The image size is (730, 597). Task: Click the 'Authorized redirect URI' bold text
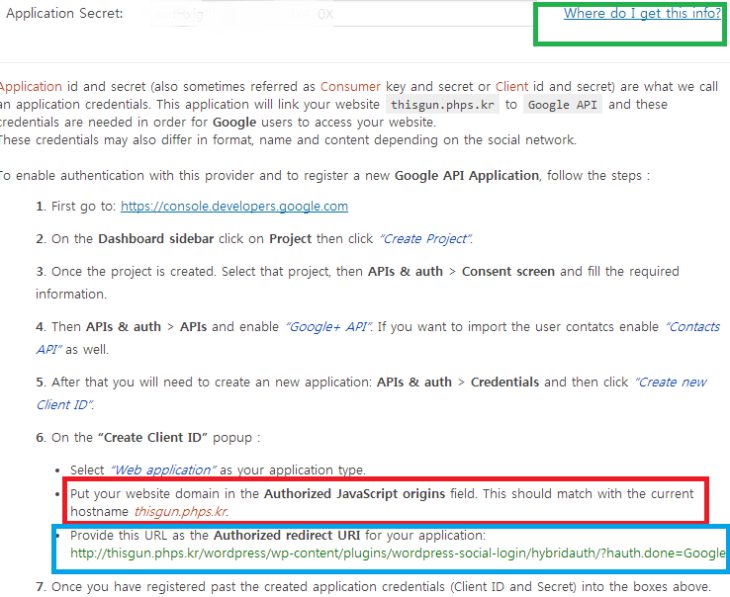point(287,536)
